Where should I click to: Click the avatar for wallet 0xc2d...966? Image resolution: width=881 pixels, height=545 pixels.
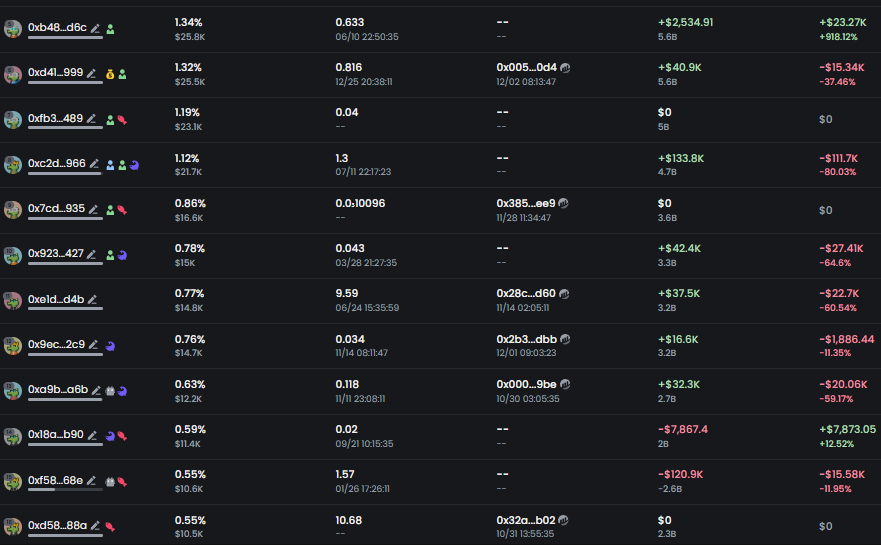coord(13,164)
